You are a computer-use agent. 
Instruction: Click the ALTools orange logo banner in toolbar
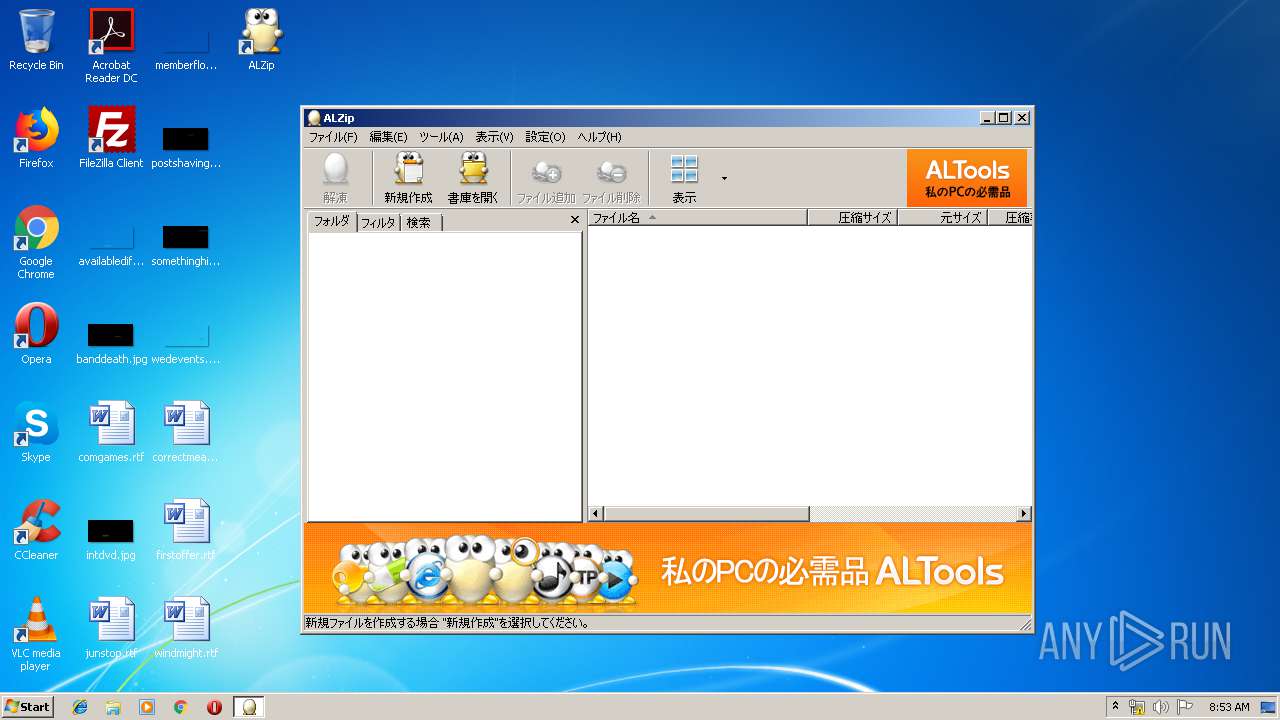(967, 178)
